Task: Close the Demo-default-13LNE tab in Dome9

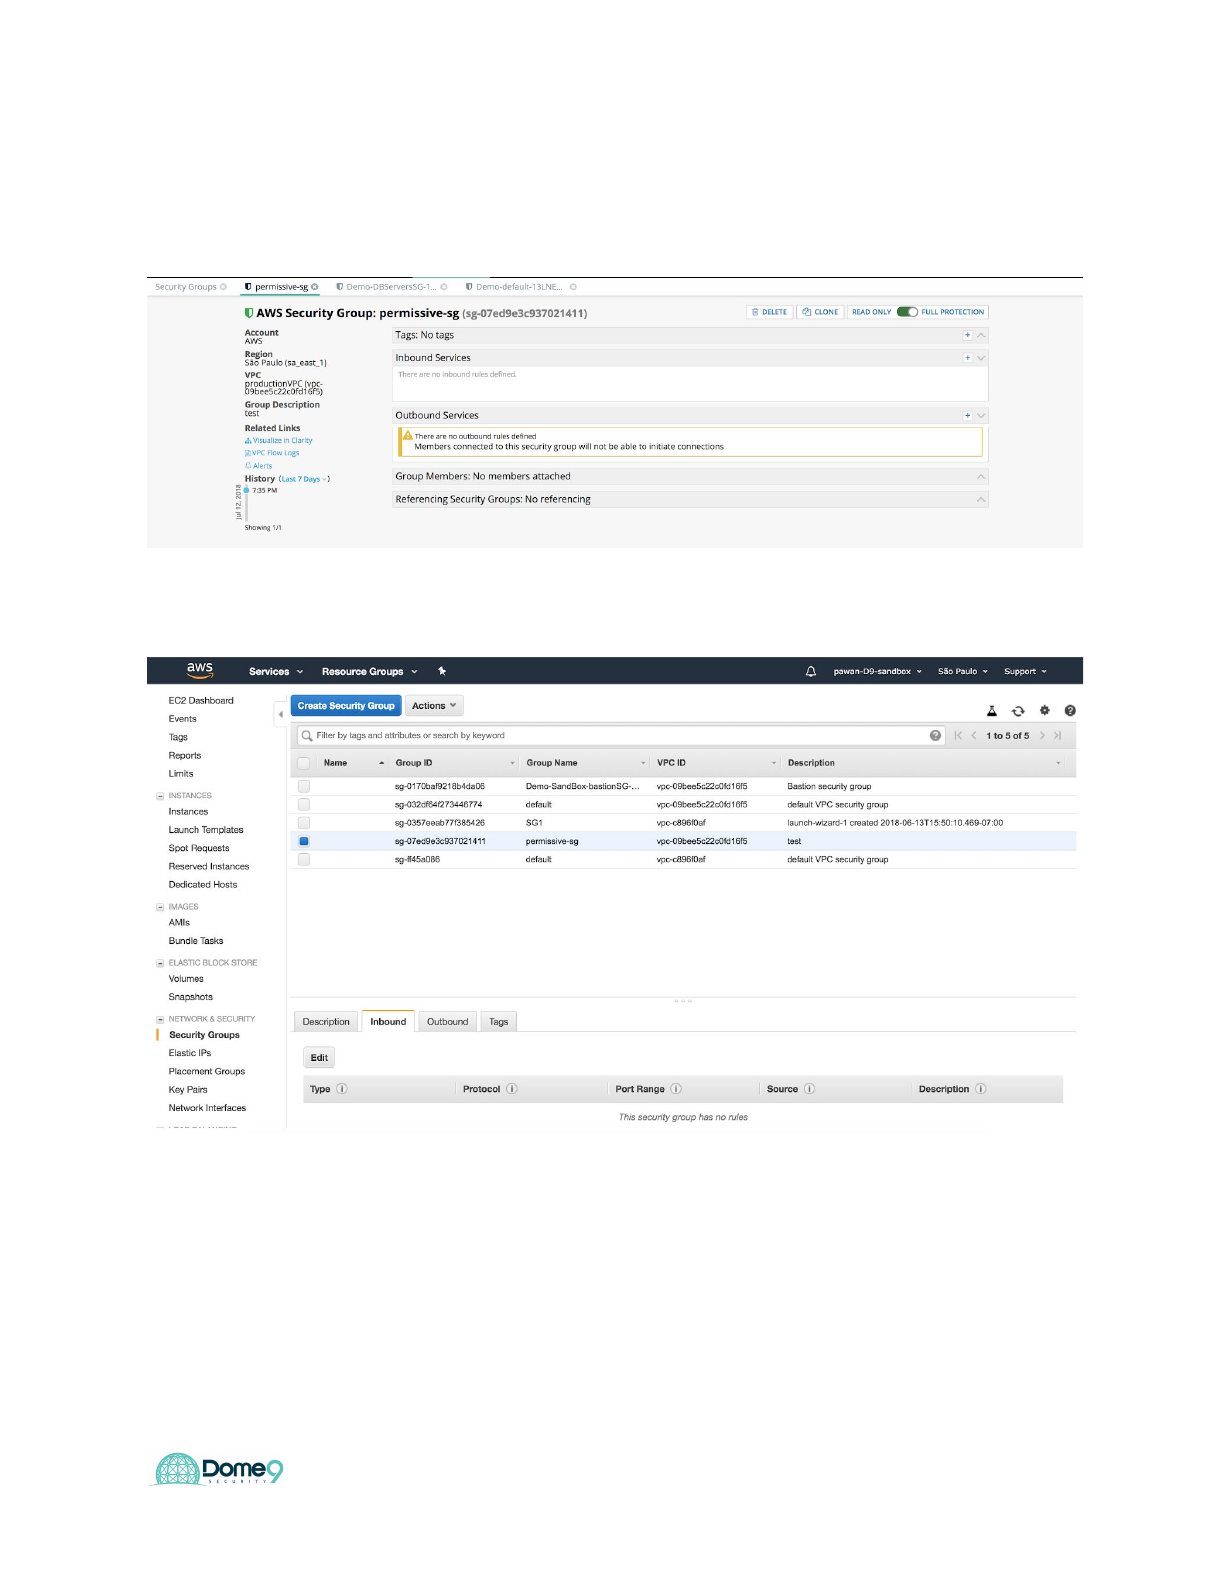Action: (x=573, y=287)
